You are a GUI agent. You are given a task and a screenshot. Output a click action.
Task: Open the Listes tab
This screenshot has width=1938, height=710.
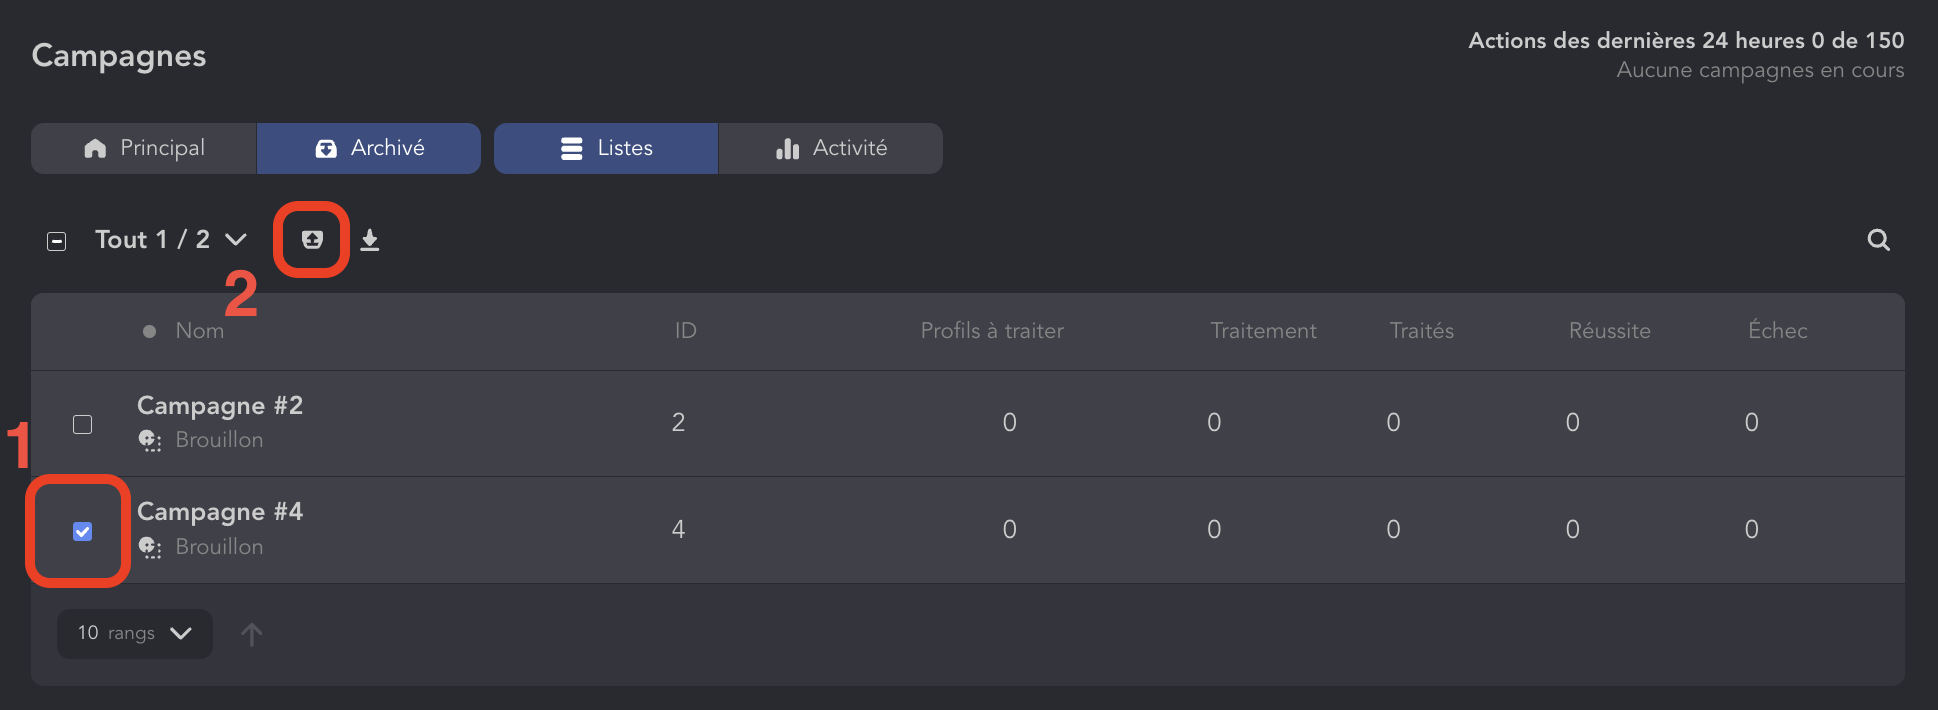[x=606, y=149]
